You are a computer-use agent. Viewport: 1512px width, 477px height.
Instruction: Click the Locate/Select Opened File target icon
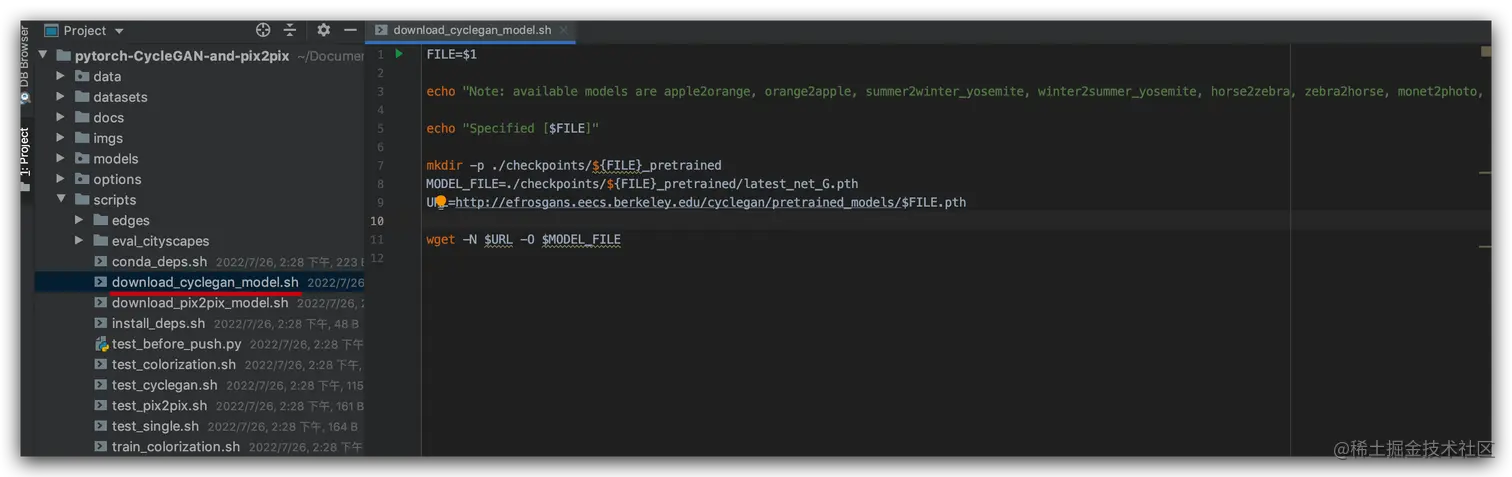click(263, 30)
